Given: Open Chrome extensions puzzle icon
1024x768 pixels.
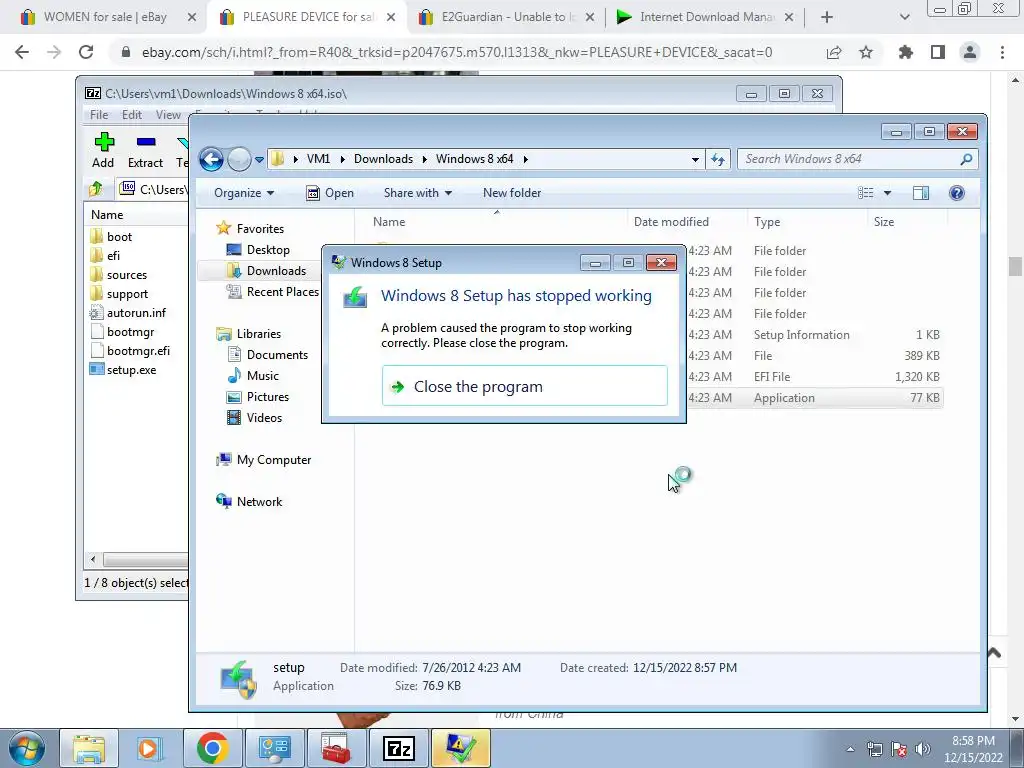Looking at the screenshot, I should 906,52.
